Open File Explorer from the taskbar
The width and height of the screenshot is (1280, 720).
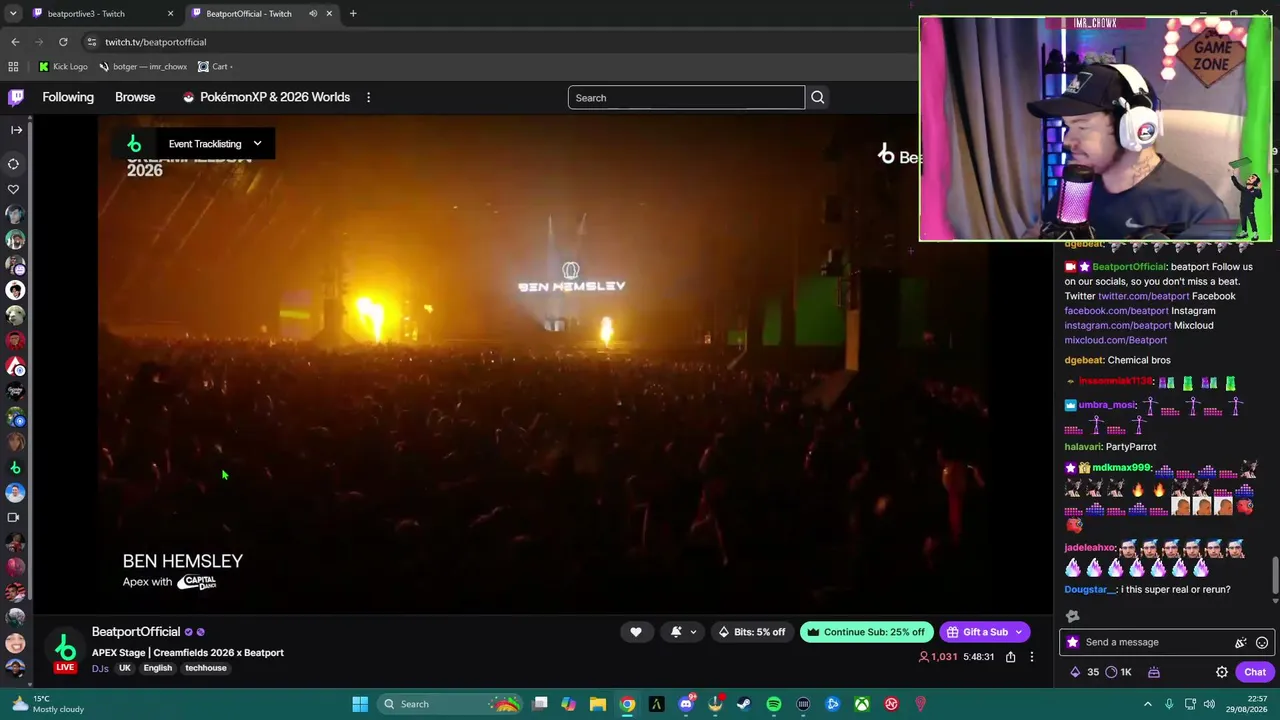pos(597,704)
